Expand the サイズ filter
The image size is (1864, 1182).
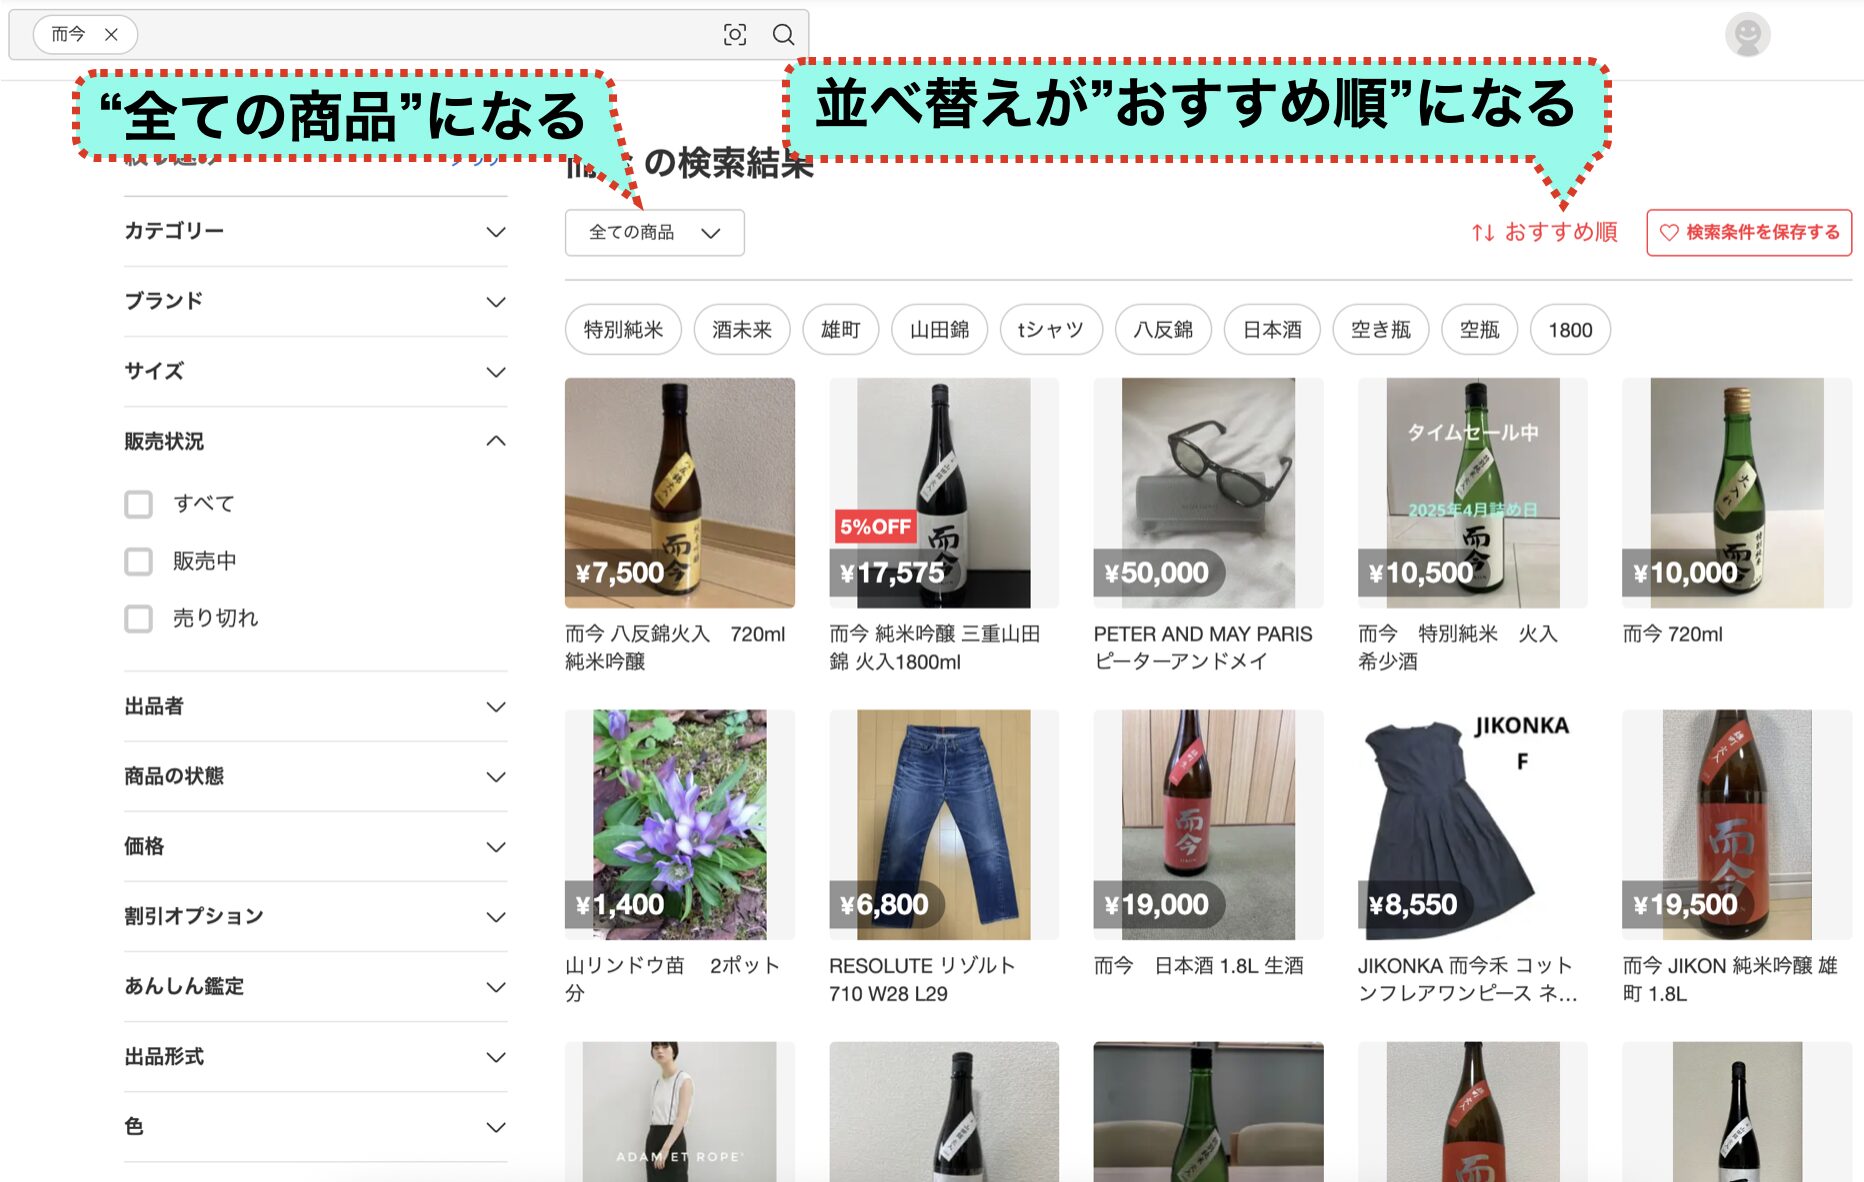(x=315, y=372)
